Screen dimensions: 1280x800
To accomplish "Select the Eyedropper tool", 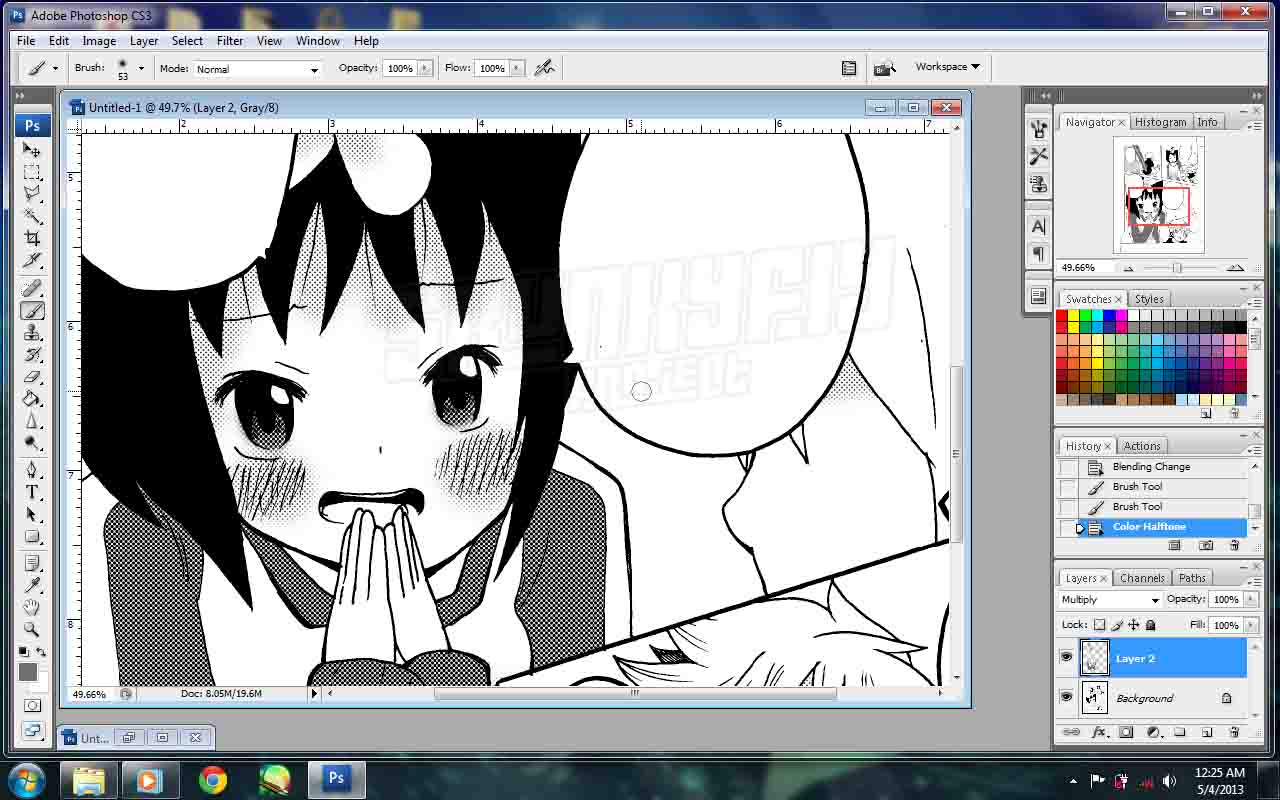I will pyautogui.click(x=32, y=585).
